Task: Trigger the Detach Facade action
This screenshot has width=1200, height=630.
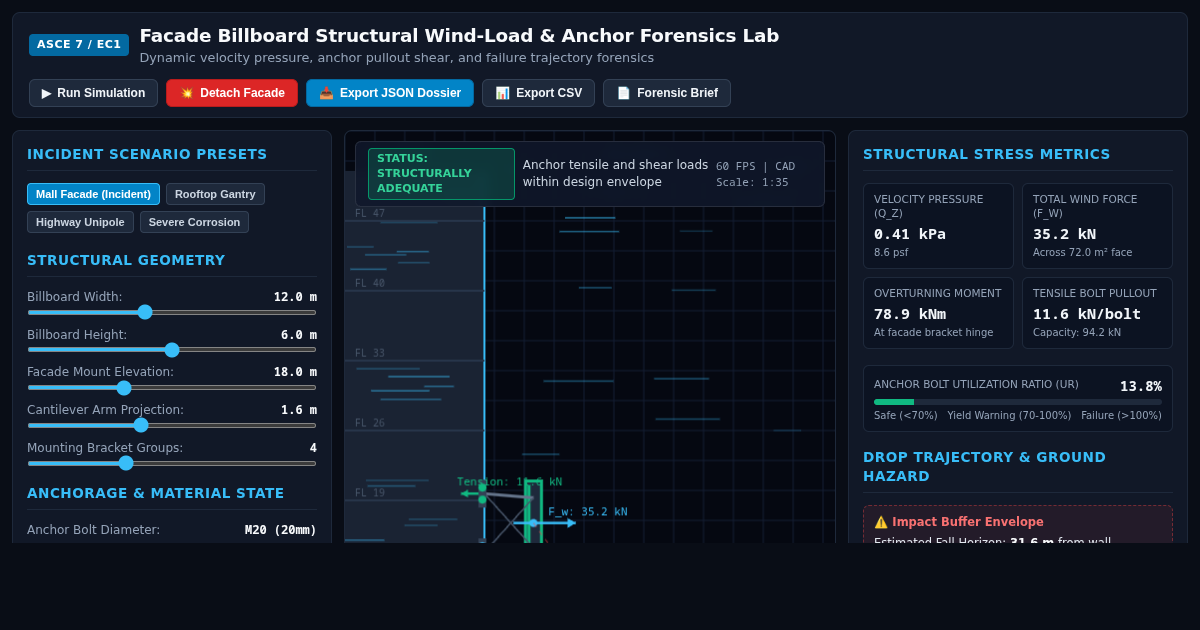Action: click(232, 93)
